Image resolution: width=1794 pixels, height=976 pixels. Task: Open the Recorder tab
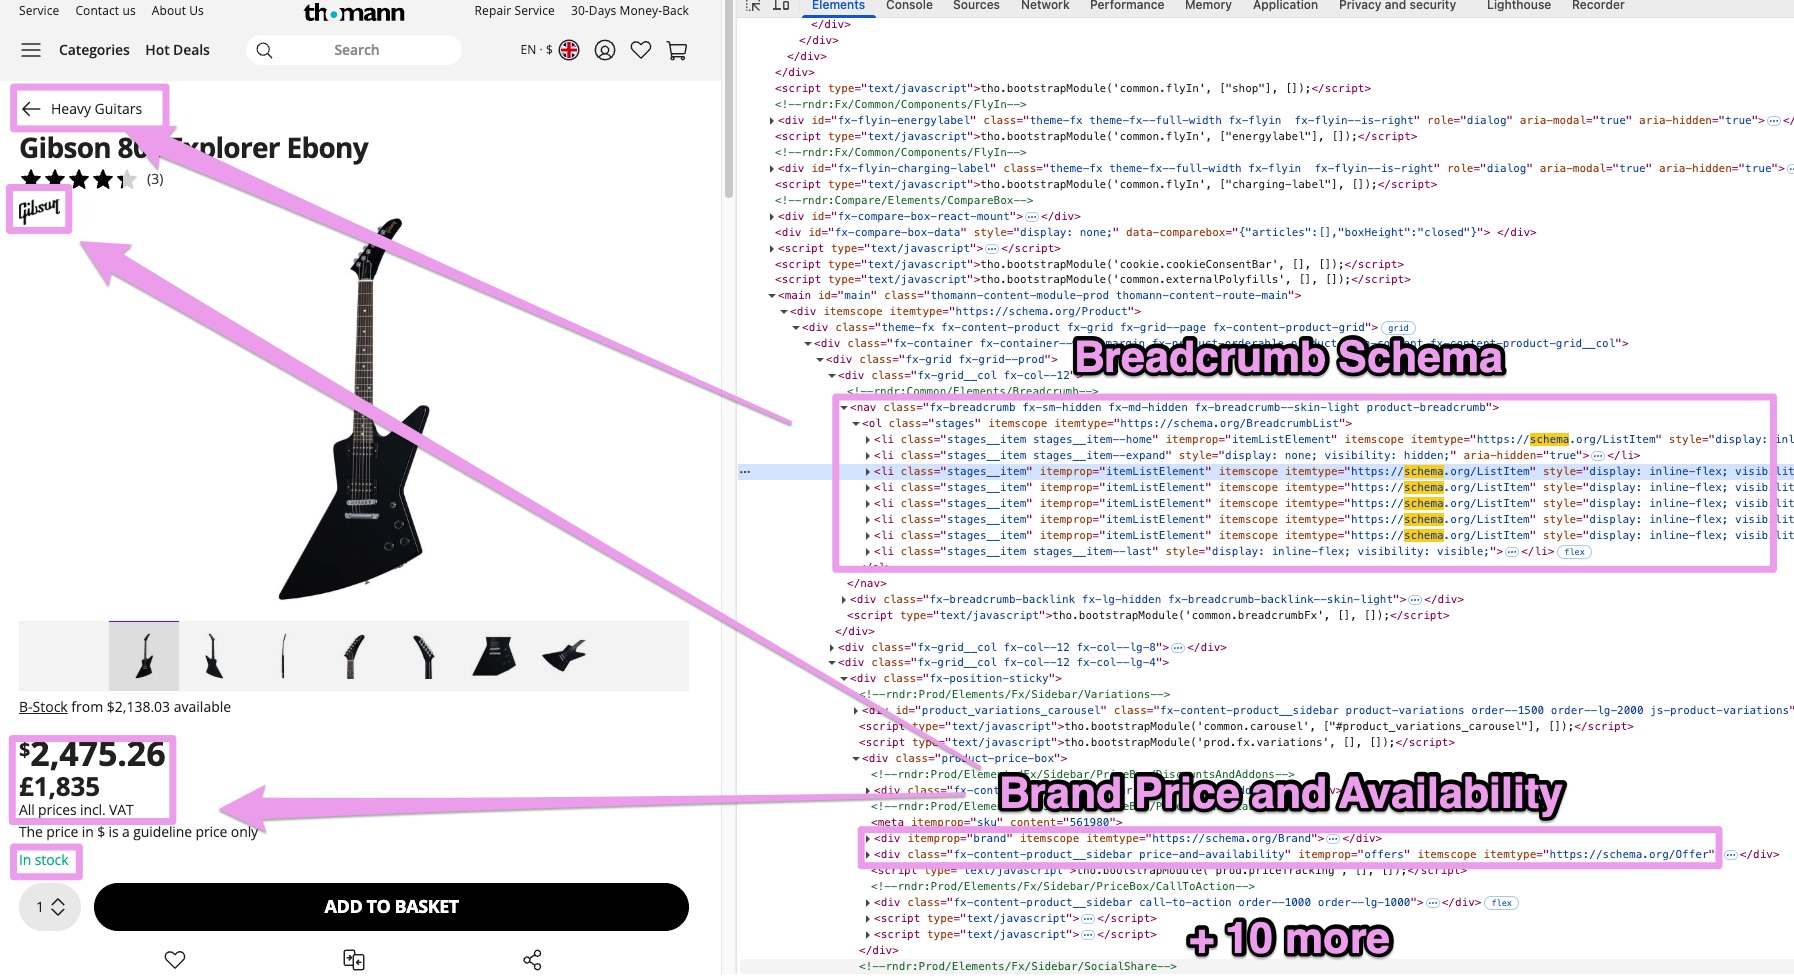(1598, 6)
